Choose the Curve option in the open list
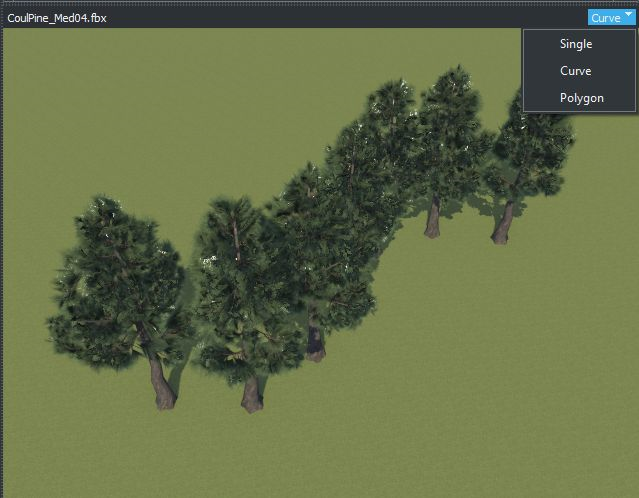Image resolution: width=639 pixels, height=498 pixels. point(576,71)
